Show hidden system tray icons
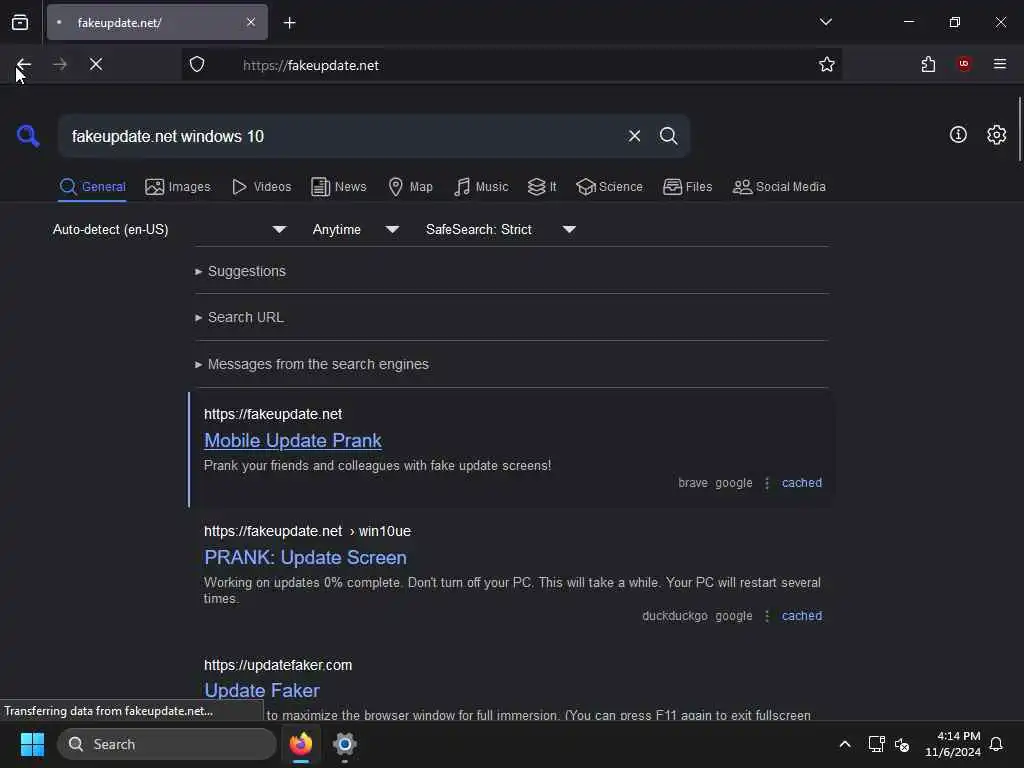The image size is (1024, 768). click(844, 744)
